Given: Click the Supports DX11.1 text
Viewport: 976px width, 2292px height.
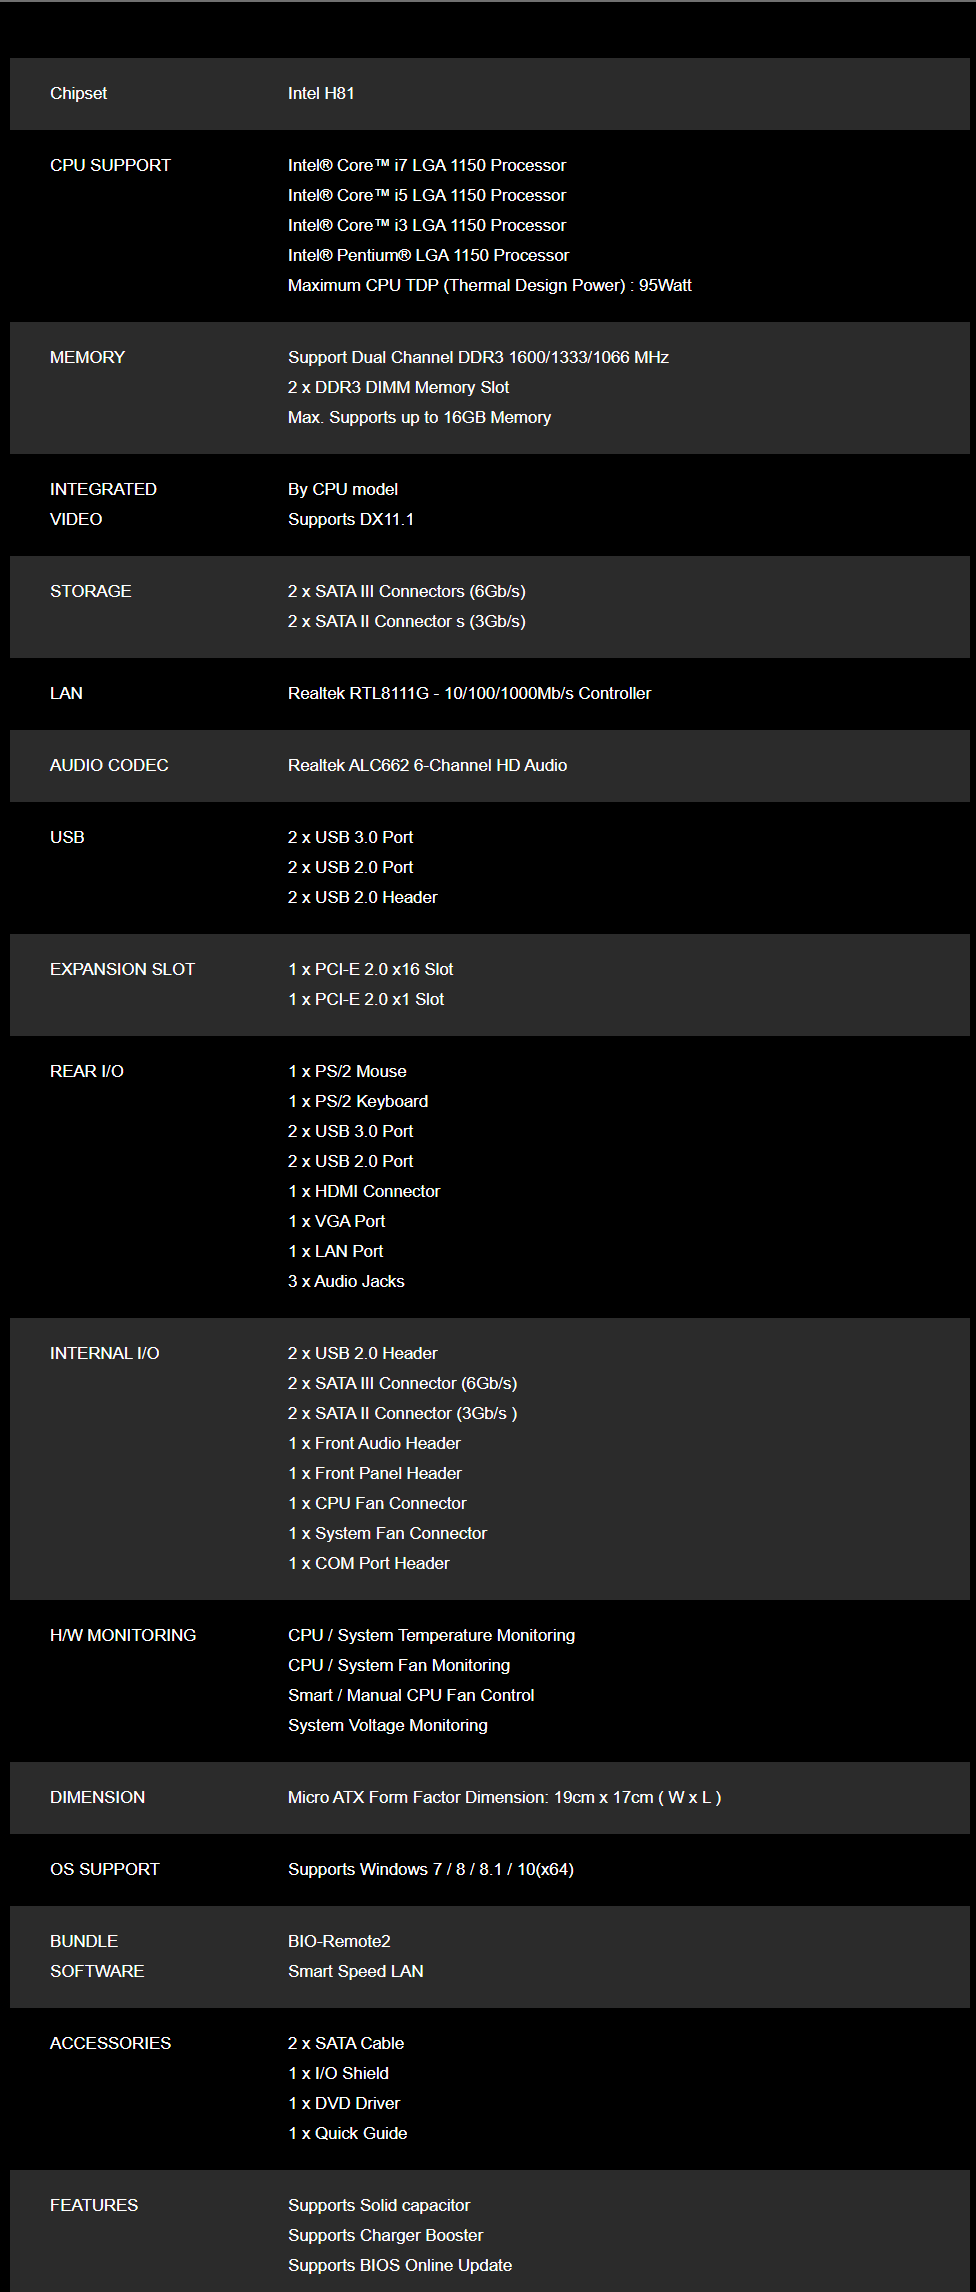Looking at the screenshot, I should (x=351, y=519).
